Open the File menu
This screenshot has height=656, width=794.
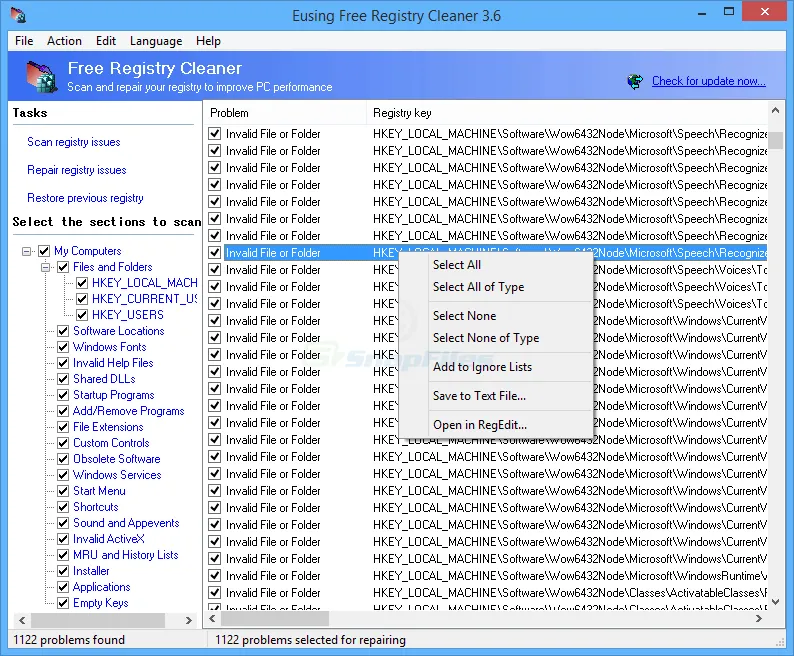tap(24, 41)
